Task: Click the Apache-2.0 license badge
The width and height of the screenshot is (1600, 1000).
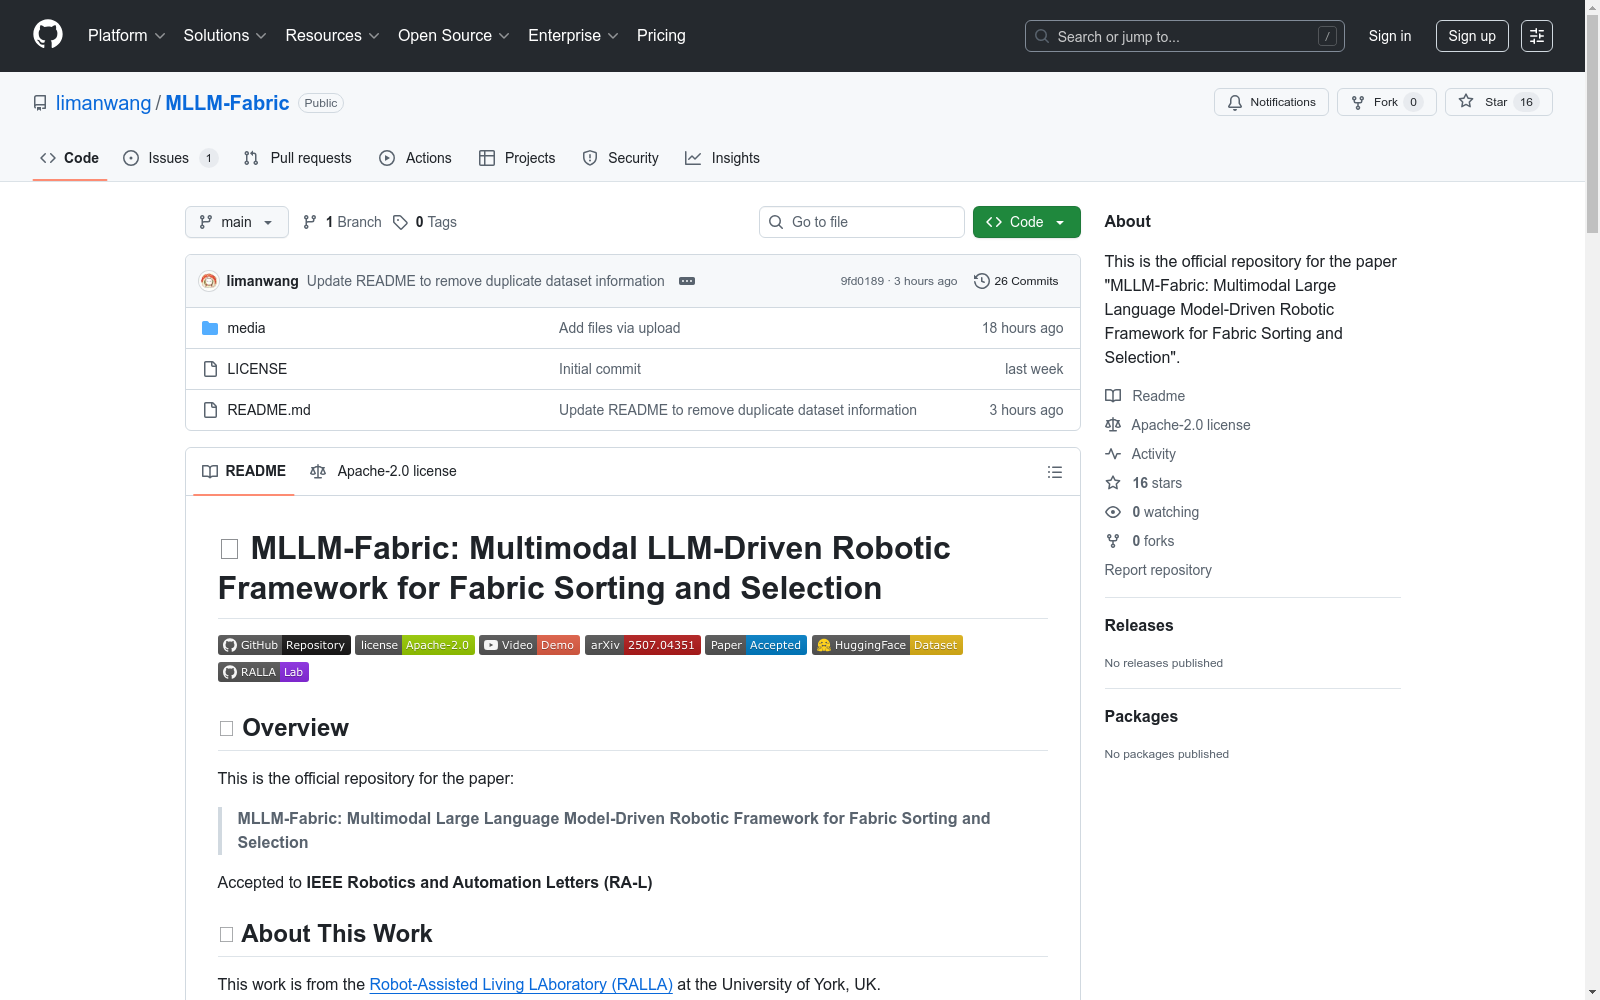Action: point(414,645)
